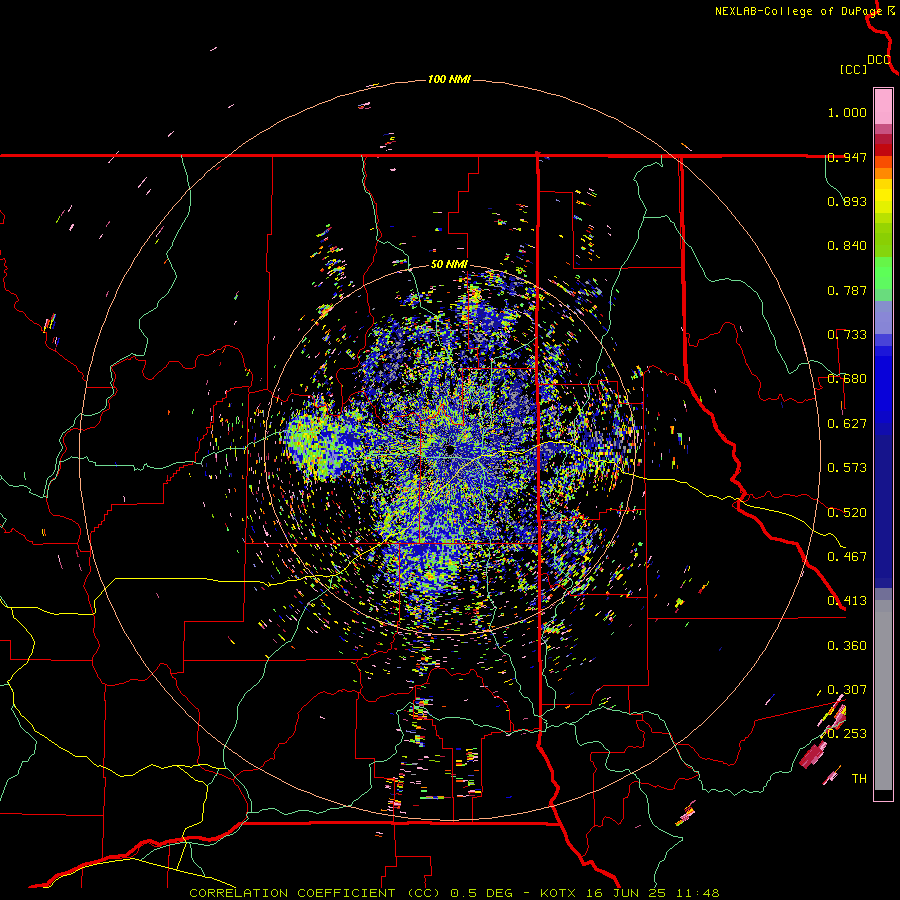Select the 0.680 scale value
The width and height of the screenshot is (900, 900).
coord(847,379)
